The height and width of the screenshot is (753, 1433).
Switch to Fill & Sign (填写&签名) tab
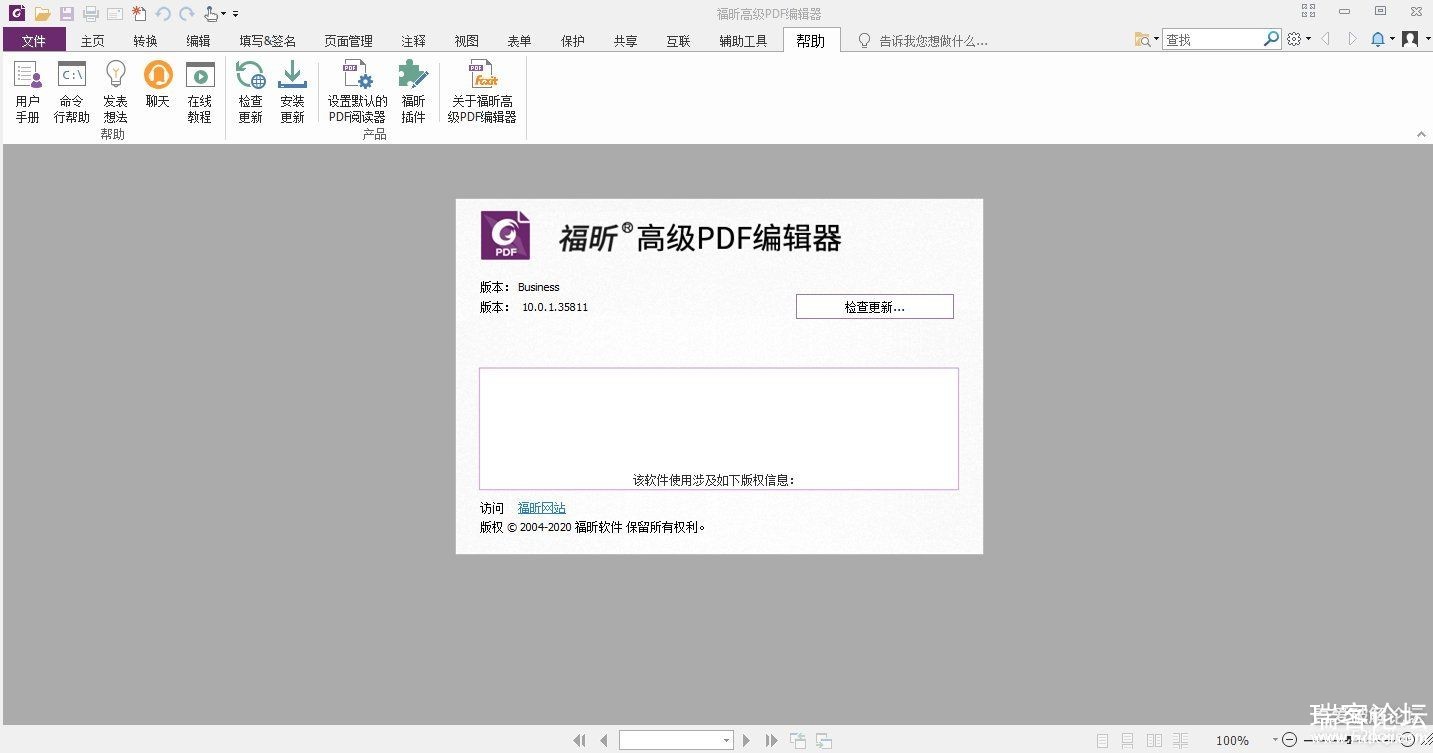click(267, 41)
